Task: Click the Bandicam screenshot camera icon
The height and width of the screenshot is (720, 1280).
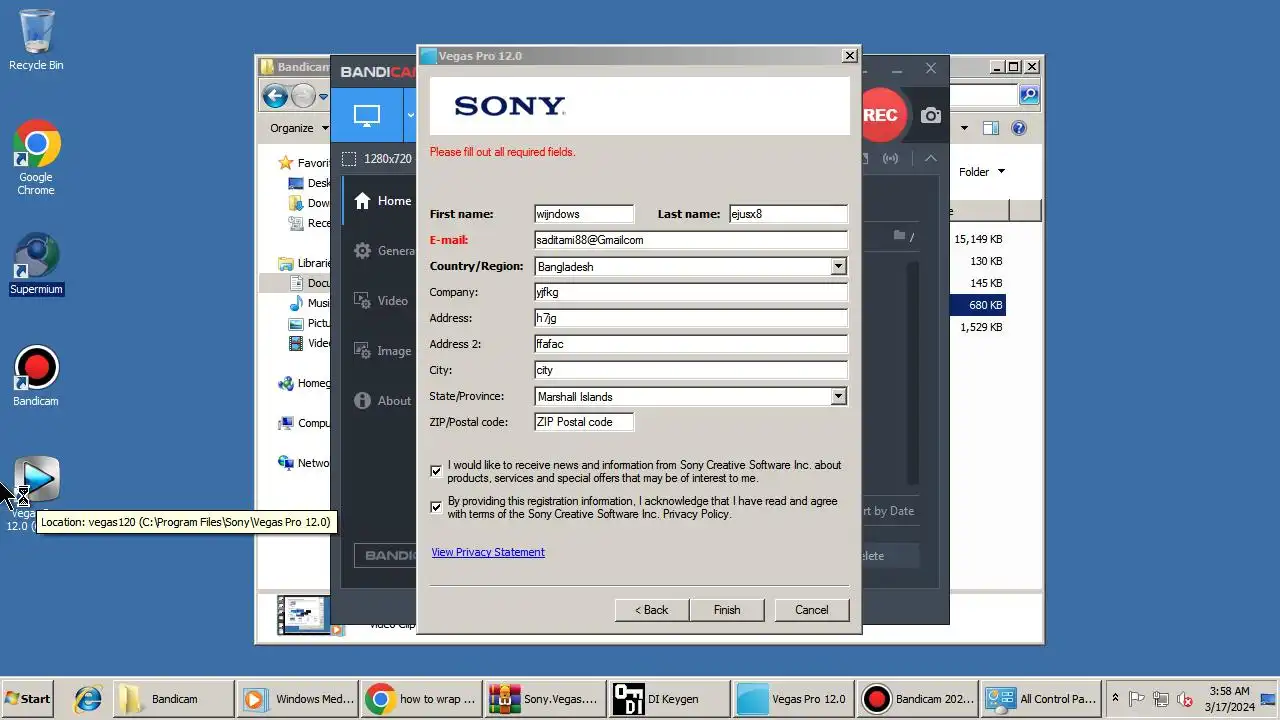Action: pyautogui.click(x=931, y=115)
